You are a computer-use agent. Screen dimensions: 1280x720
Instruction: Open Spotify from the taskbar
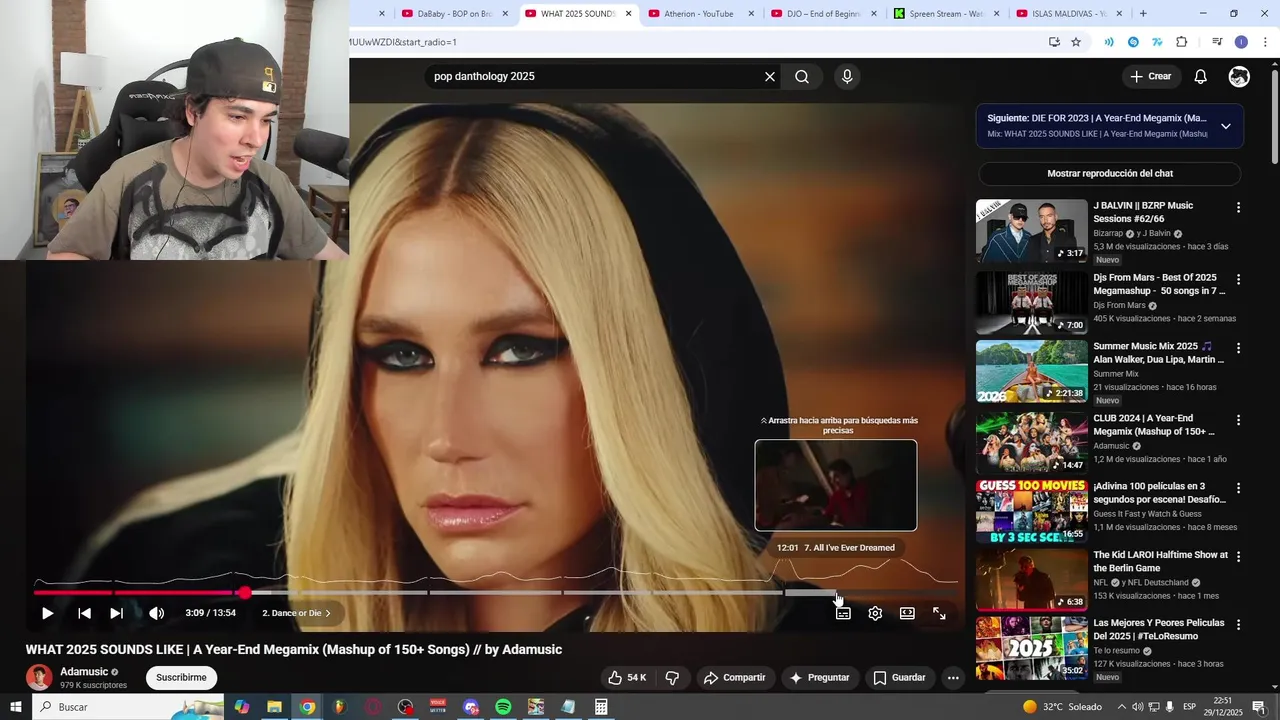(x=503, y=707)
